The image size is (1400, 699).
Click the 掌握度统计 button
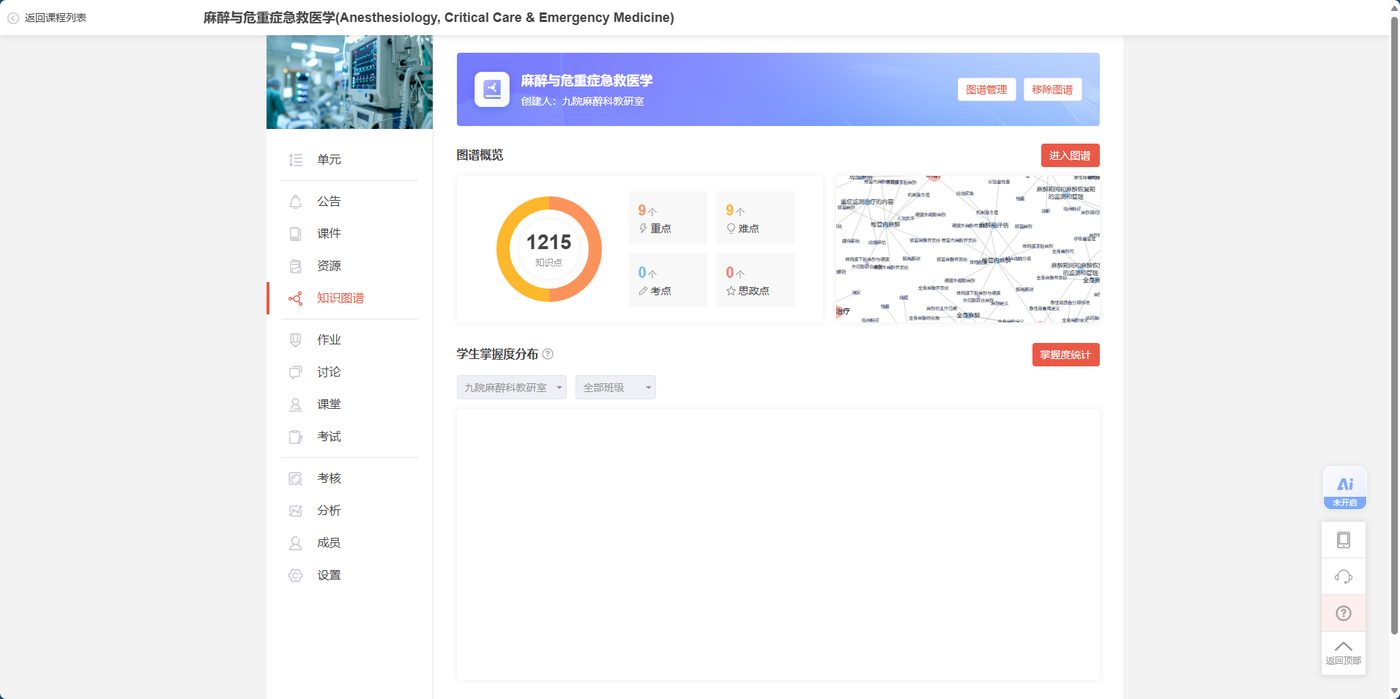(x=1066, y=354)
